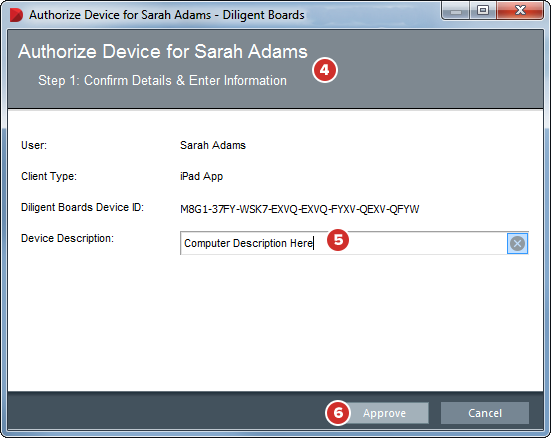
Task: Select the Diligent Boards Device ID value
Action: 299,209
